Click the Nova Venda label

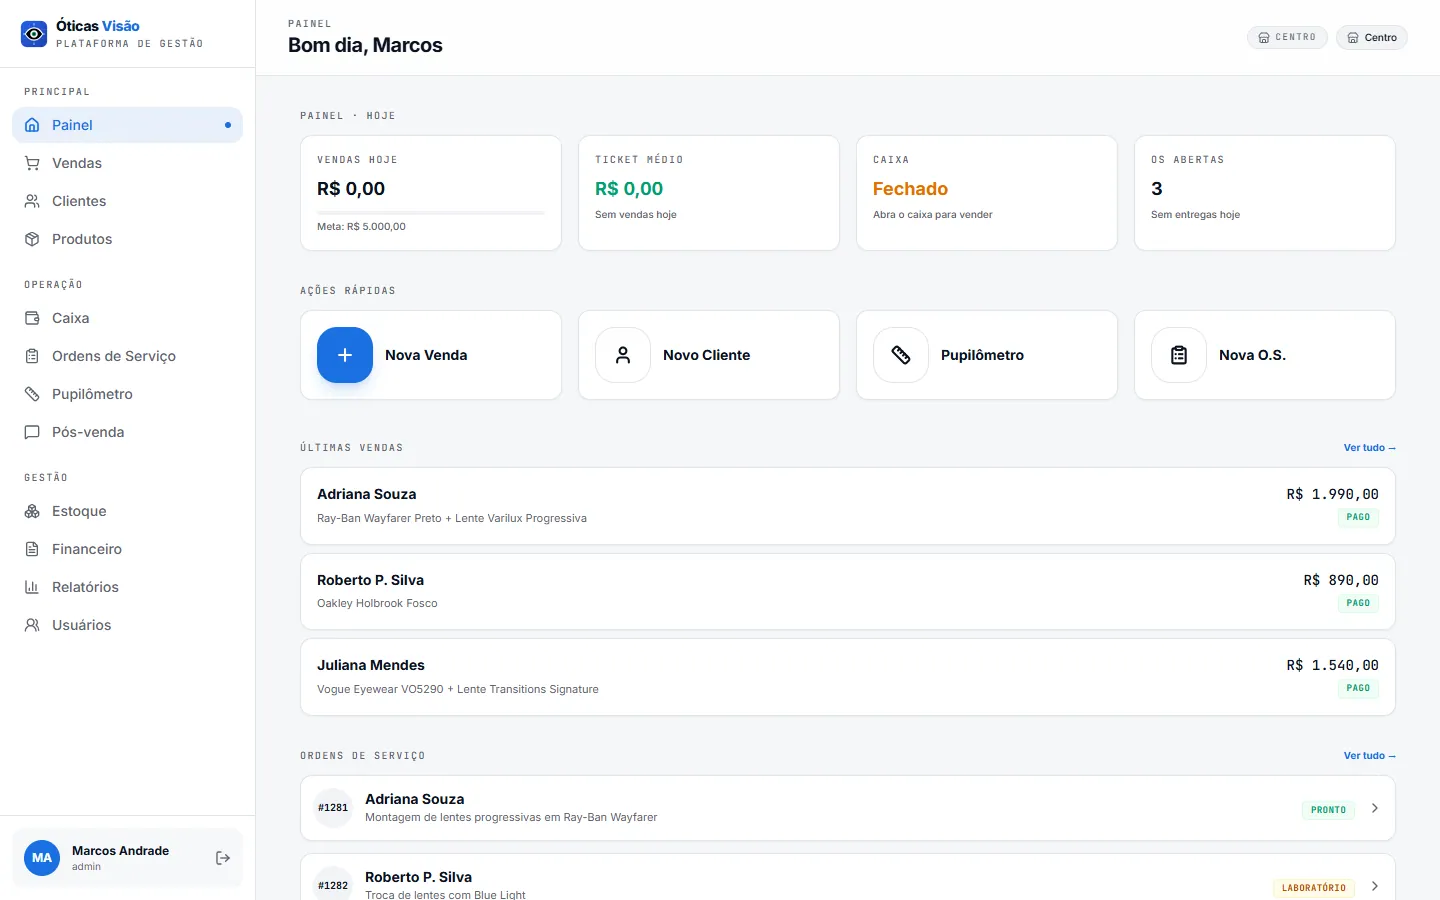[x=426, y=355]
